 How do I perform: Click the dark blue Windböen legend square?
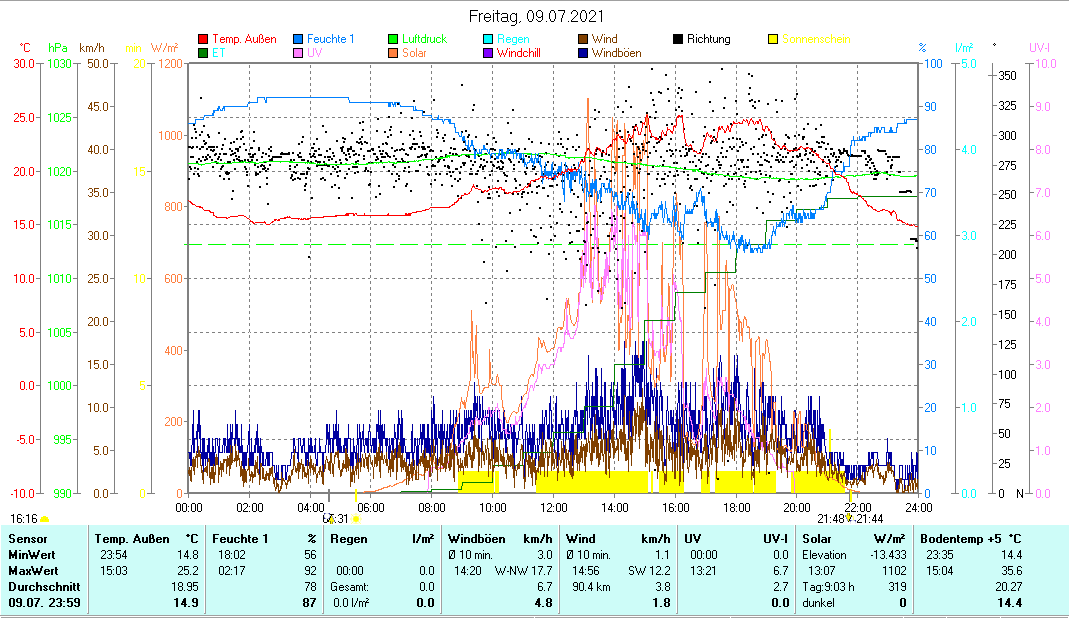pos(584,53)
